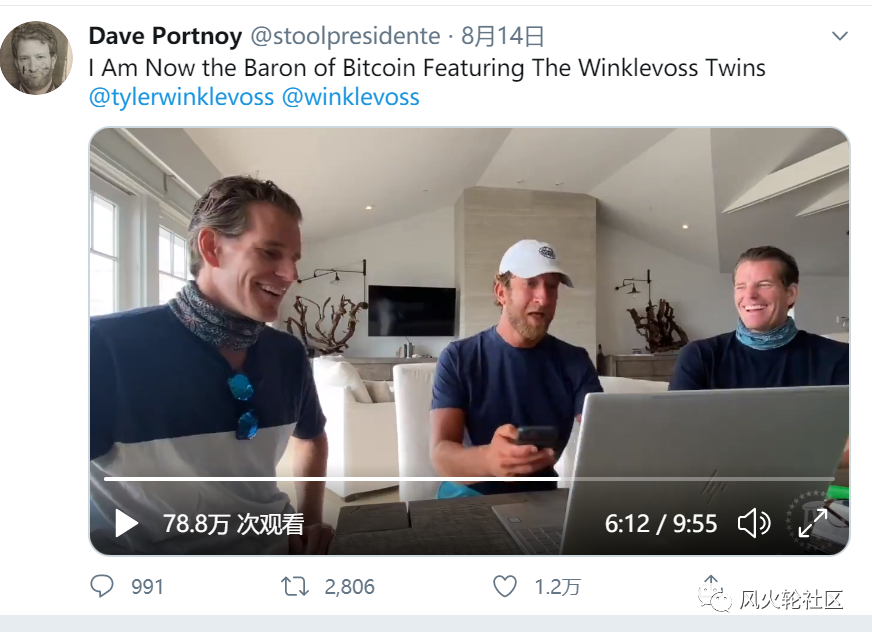
Task: Expand the tweet options chevron menu
Action: tap(841, 36)
